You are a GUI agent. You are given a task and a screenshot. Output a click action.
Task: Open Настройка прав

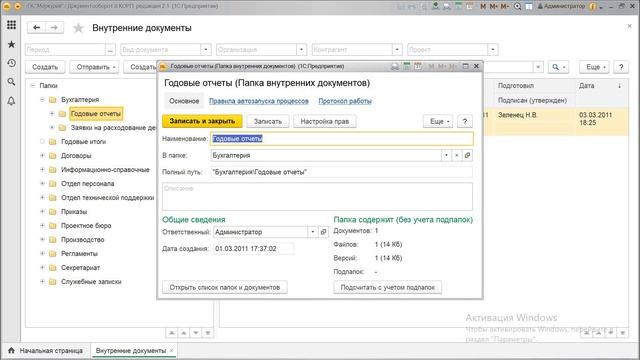(324, 121)
